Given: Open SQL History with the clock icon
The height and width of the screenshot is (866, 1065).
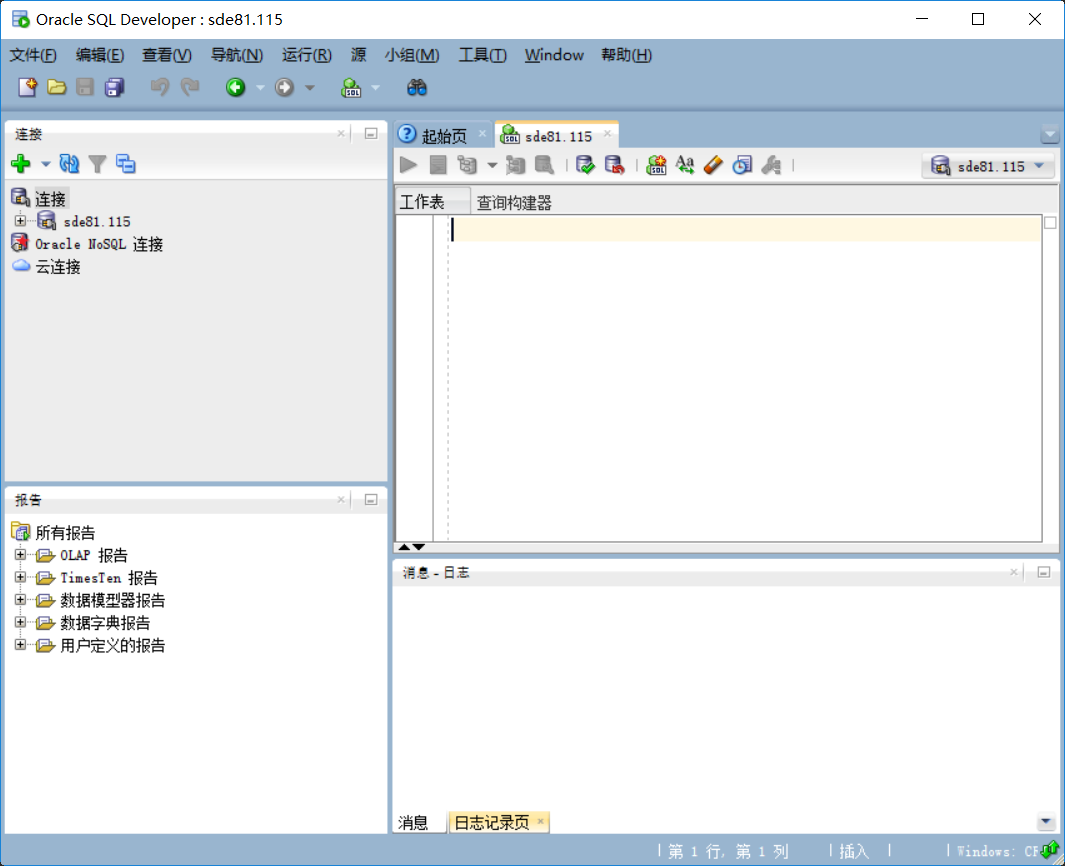Looking at the screenshot, I should pos(742,165).
